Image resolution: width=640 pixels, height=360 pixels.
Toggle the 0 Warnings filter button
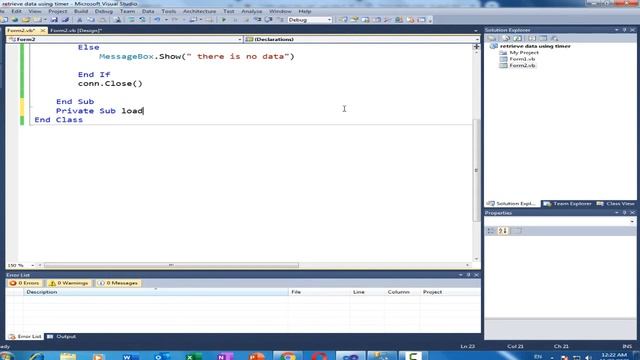(x=69, y=283)
